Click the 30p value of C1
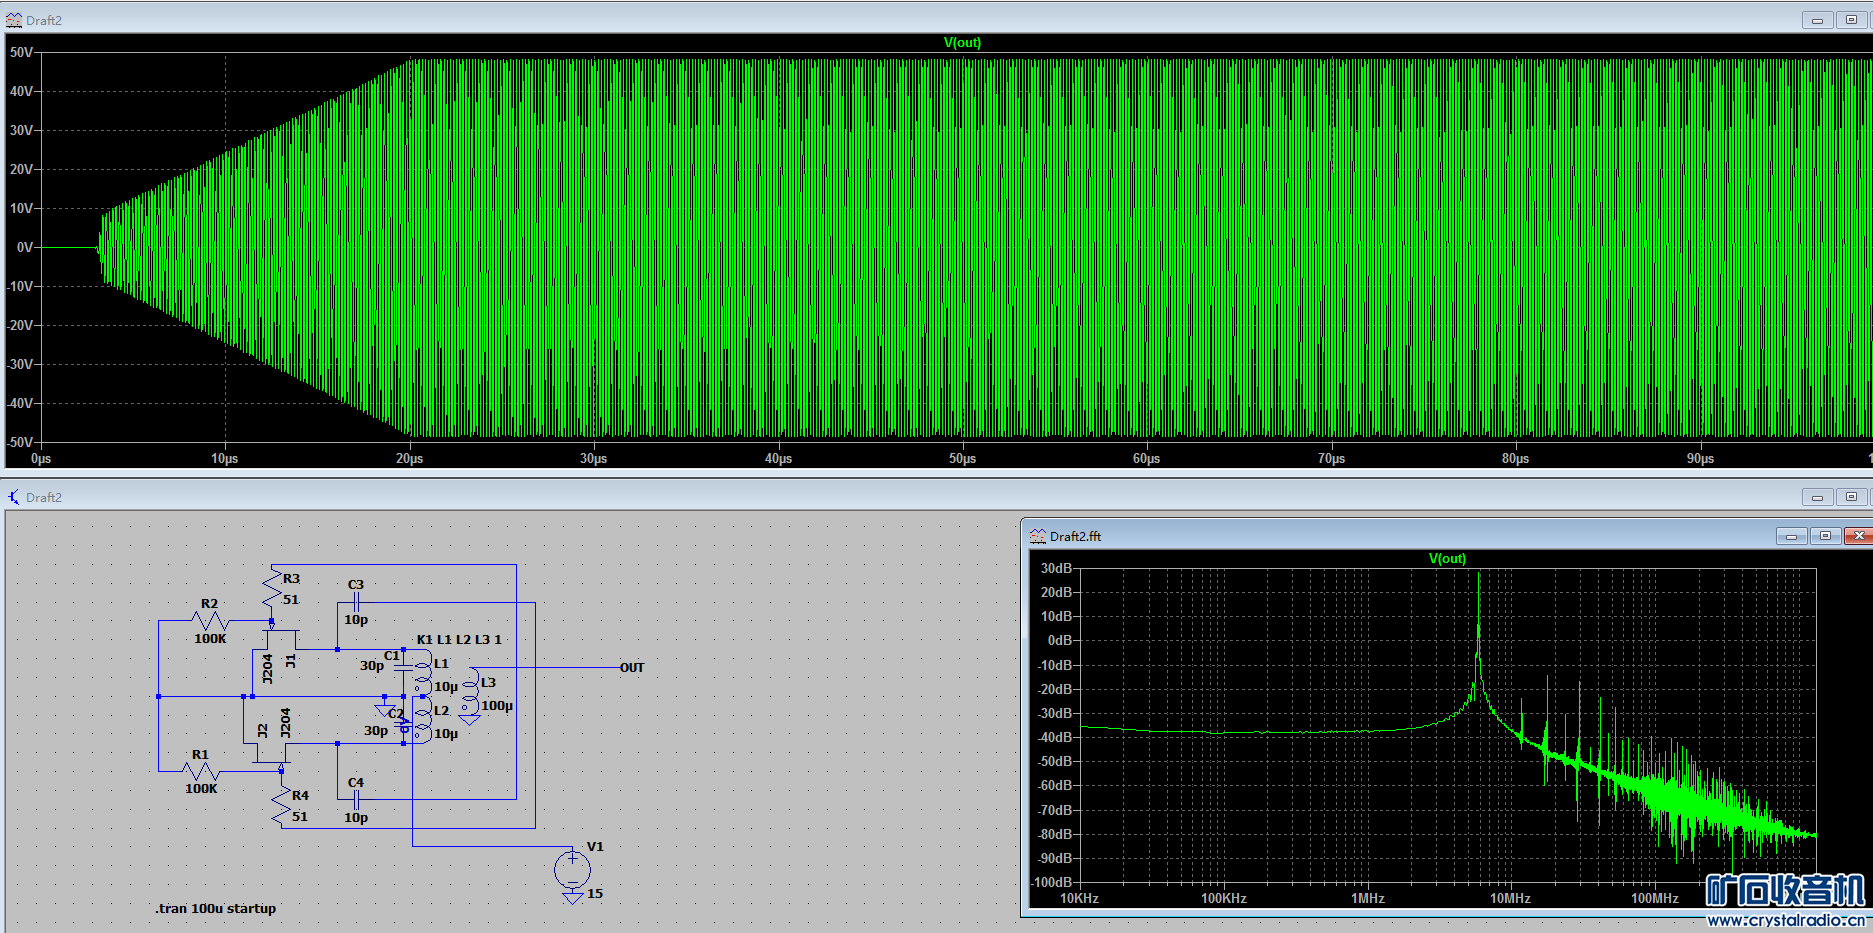The image size is (1873, 933). pyautogui.click(x=372, y=665)
